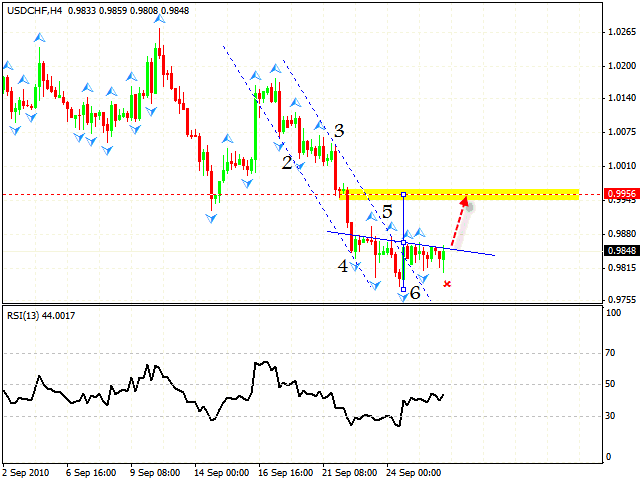This screenshot has width=640, height=480.
Task: Click the fractal arrow above the 1.0265 peak
Action: tap(160, 19)
